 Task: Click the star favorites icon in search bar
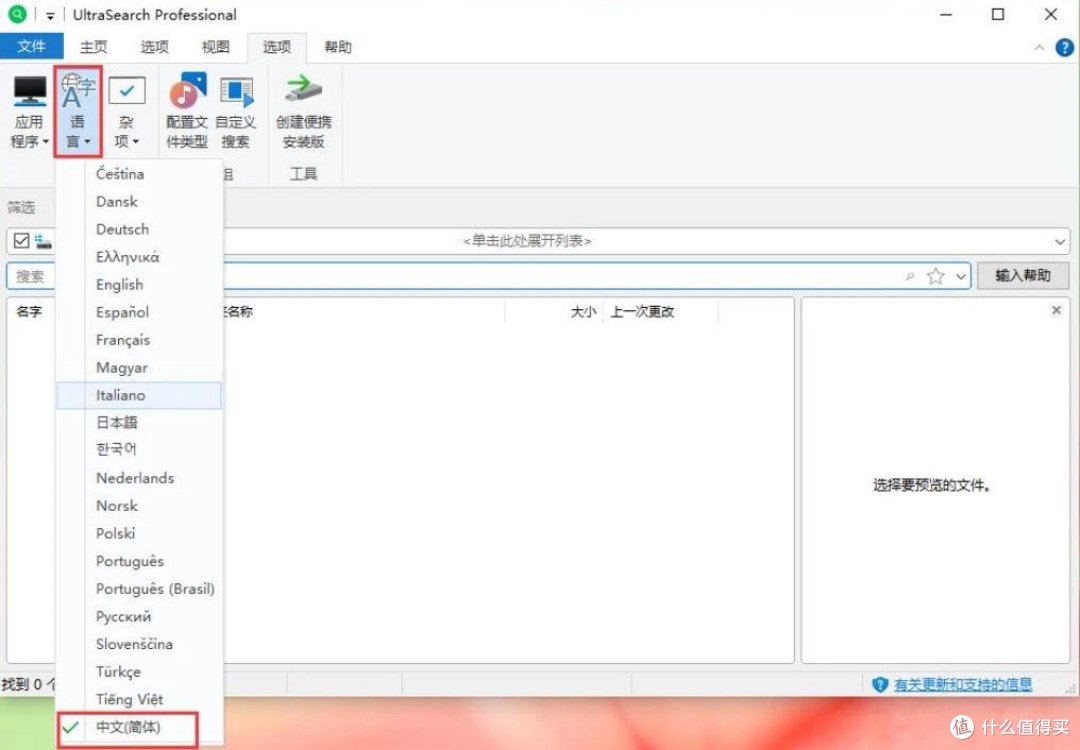click(935, 276)
